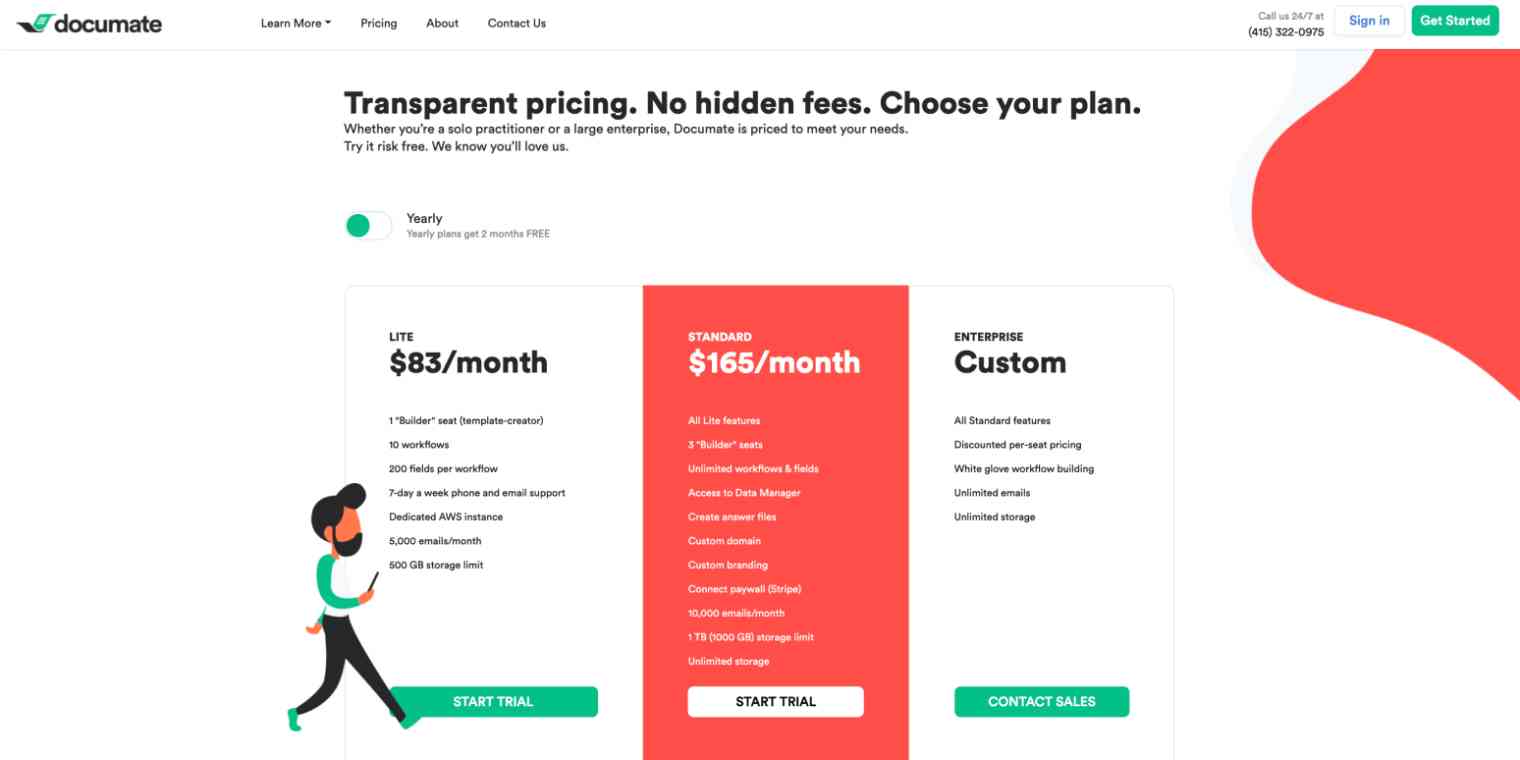Expand the Learn More dropdown

tap(295, 23)
